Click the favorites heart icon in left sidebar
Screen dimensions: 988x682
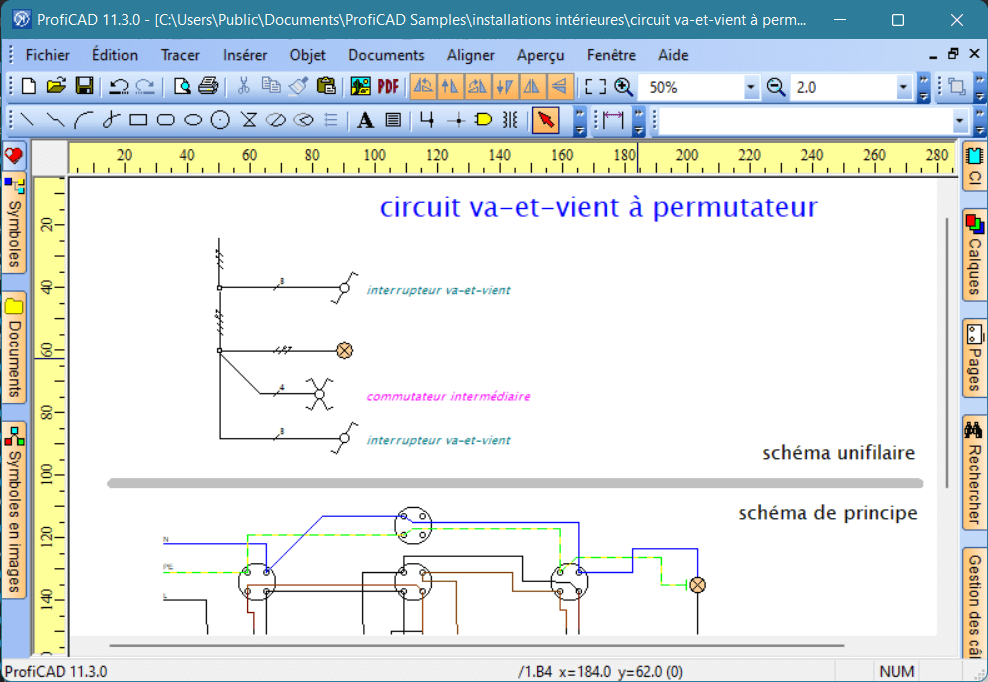click(14, 156)
